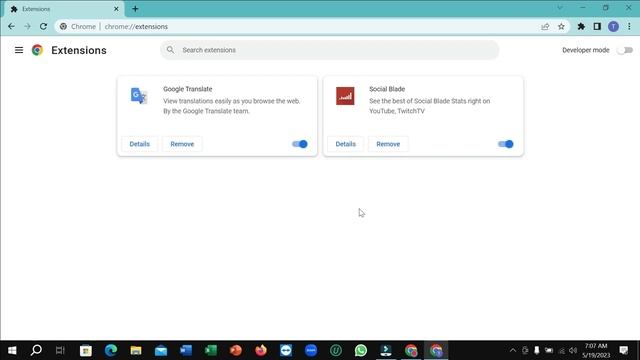Focus the Search extensions input field
The width and height of the screenshot is (640, 360).
(329, 50)
